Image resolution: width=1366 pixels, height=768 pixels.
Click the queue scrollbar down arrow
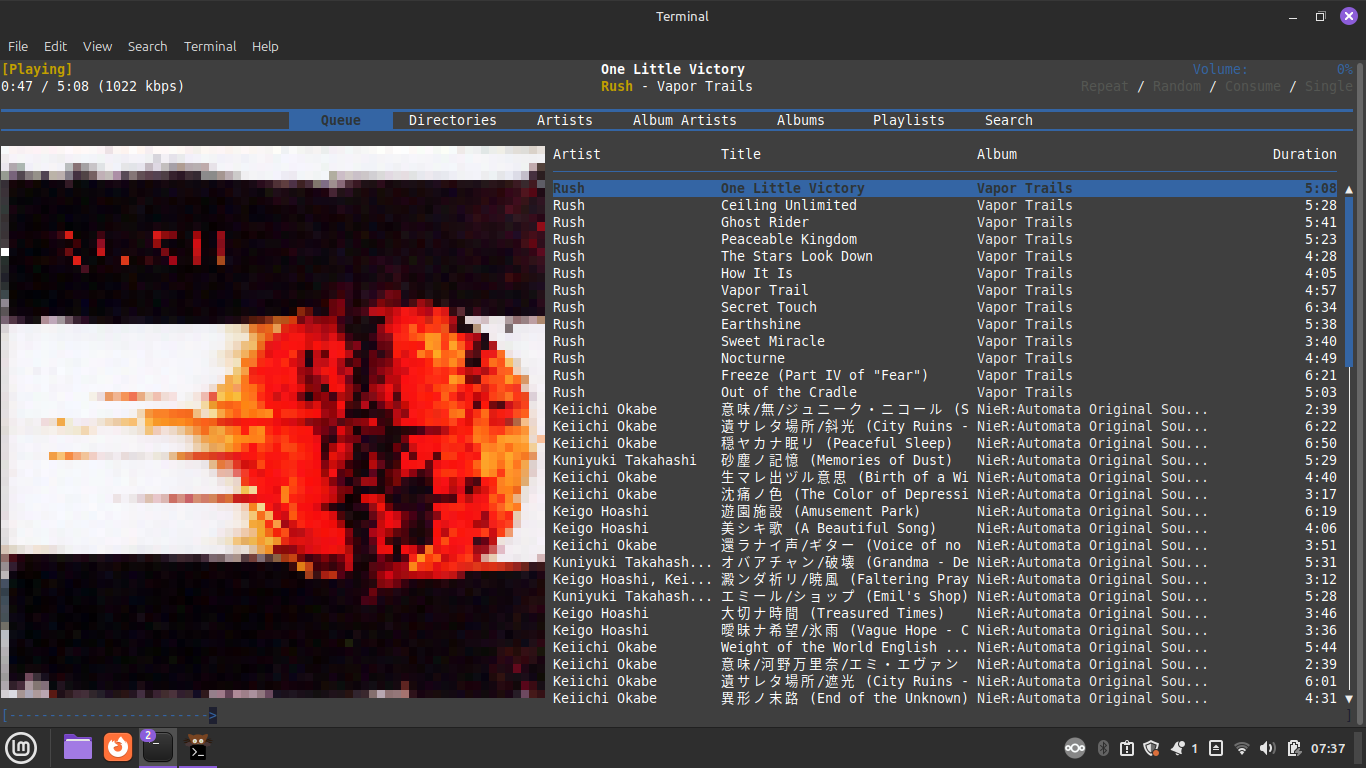point(1349,699)
